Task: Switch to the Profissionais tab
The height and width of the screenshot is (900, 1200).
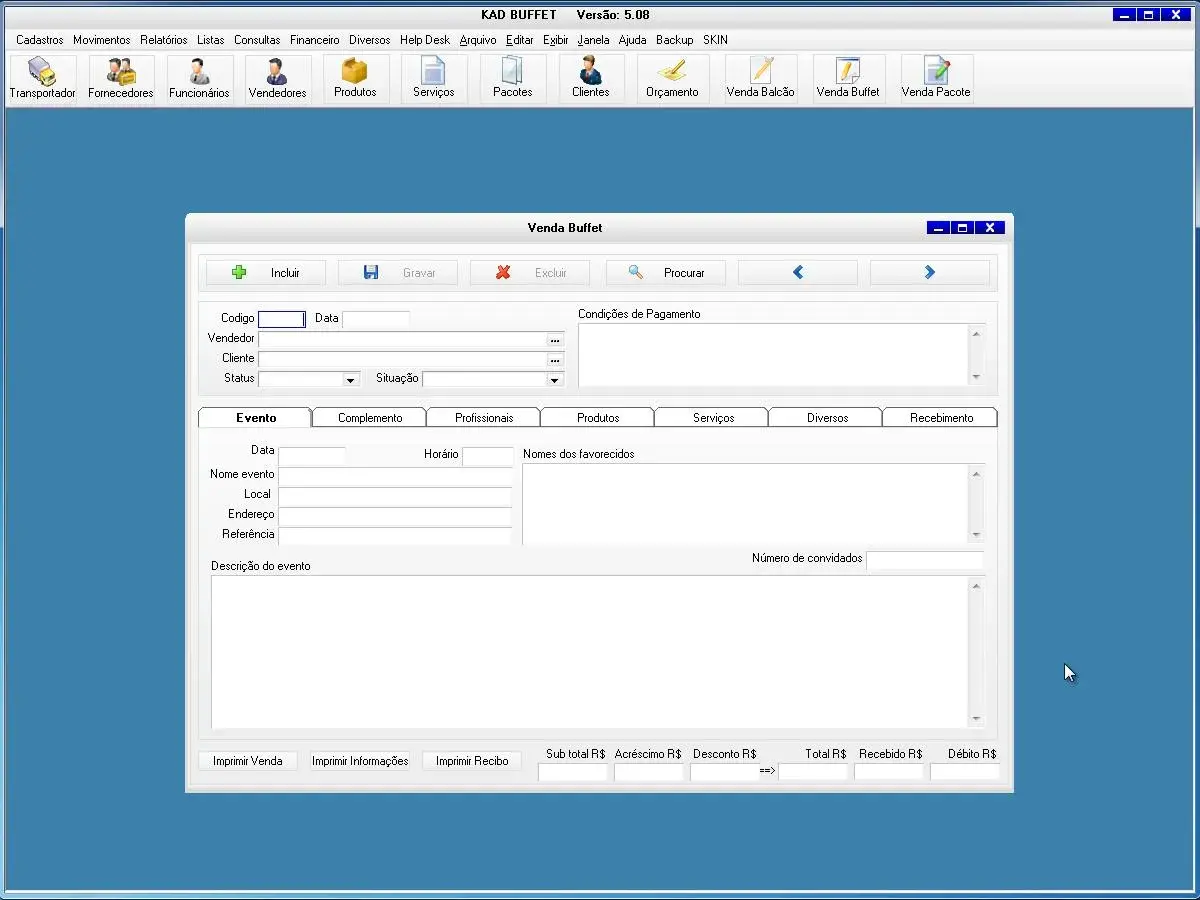Action: click(484, 418)
